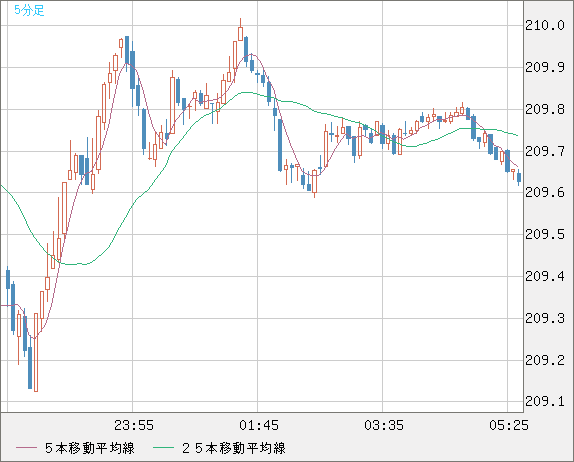
Task: Click the 209.4 price axis label
Action: 545,276
